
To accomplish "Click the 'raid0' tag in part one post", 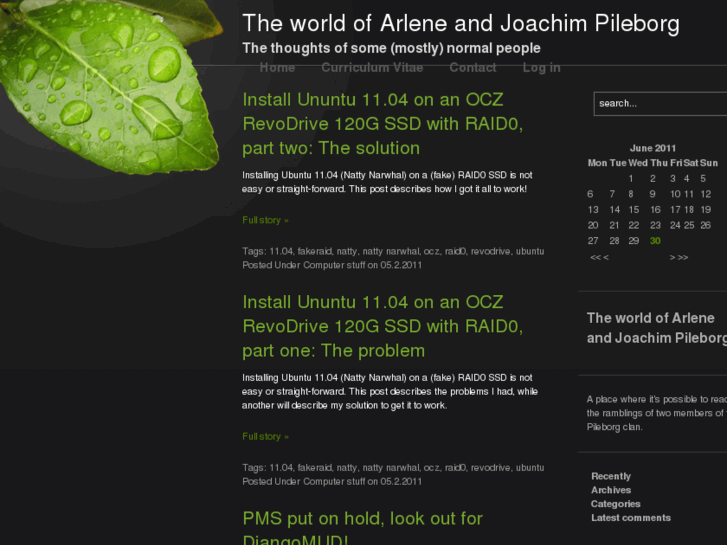I will click(455, 468).
